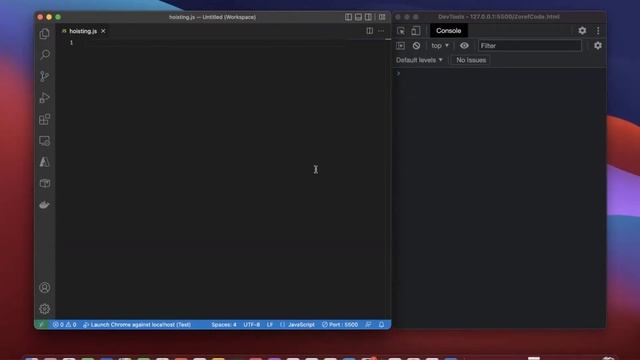This screenshot has height=360, width=640.
Task: Select the Console tab in DevTools
Action: (x=449, y=31)
